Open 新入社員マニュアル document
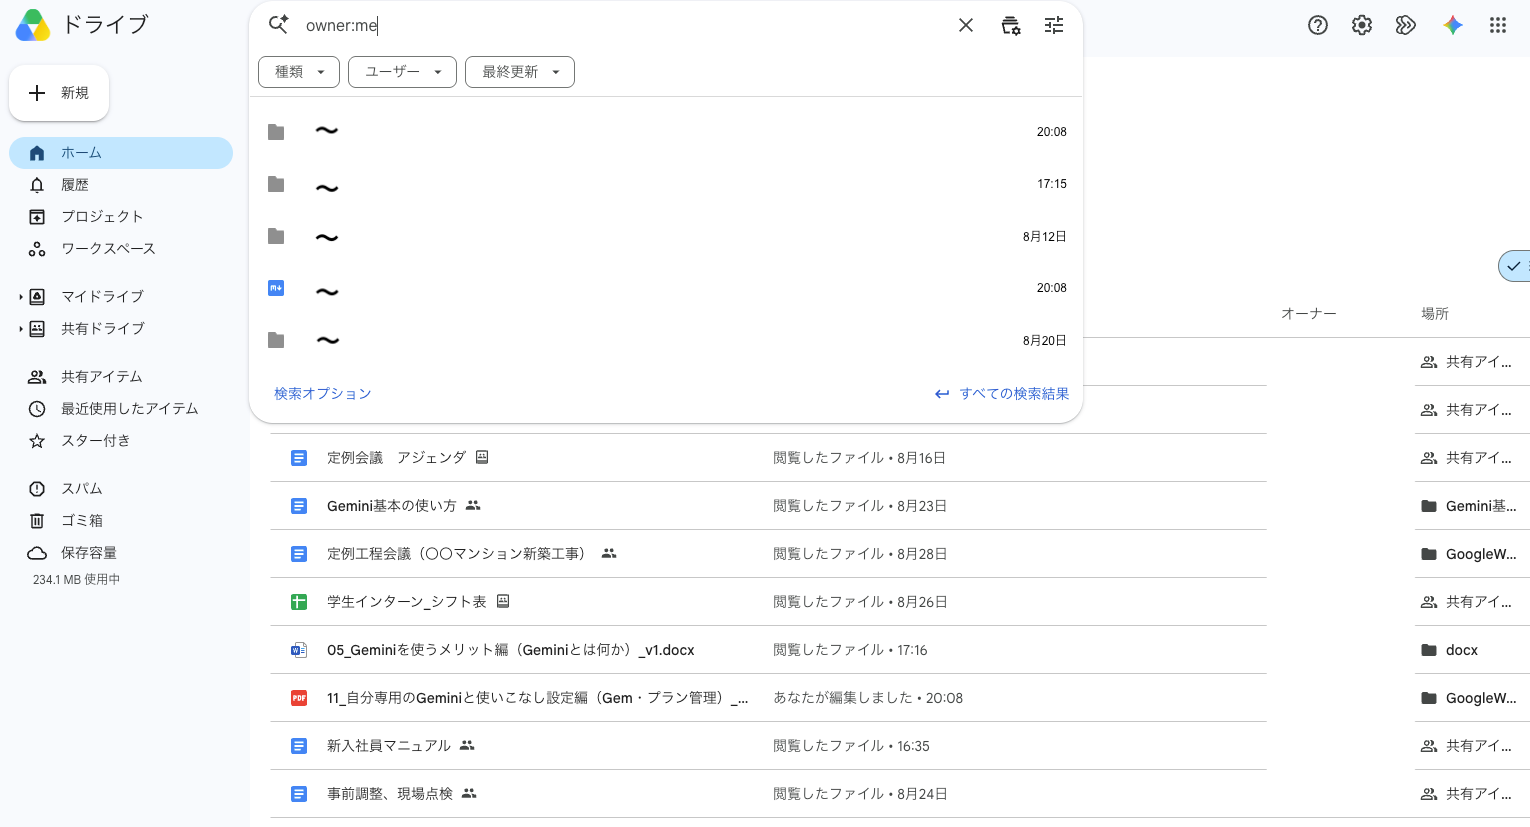1530x827 pixels. 389,746
